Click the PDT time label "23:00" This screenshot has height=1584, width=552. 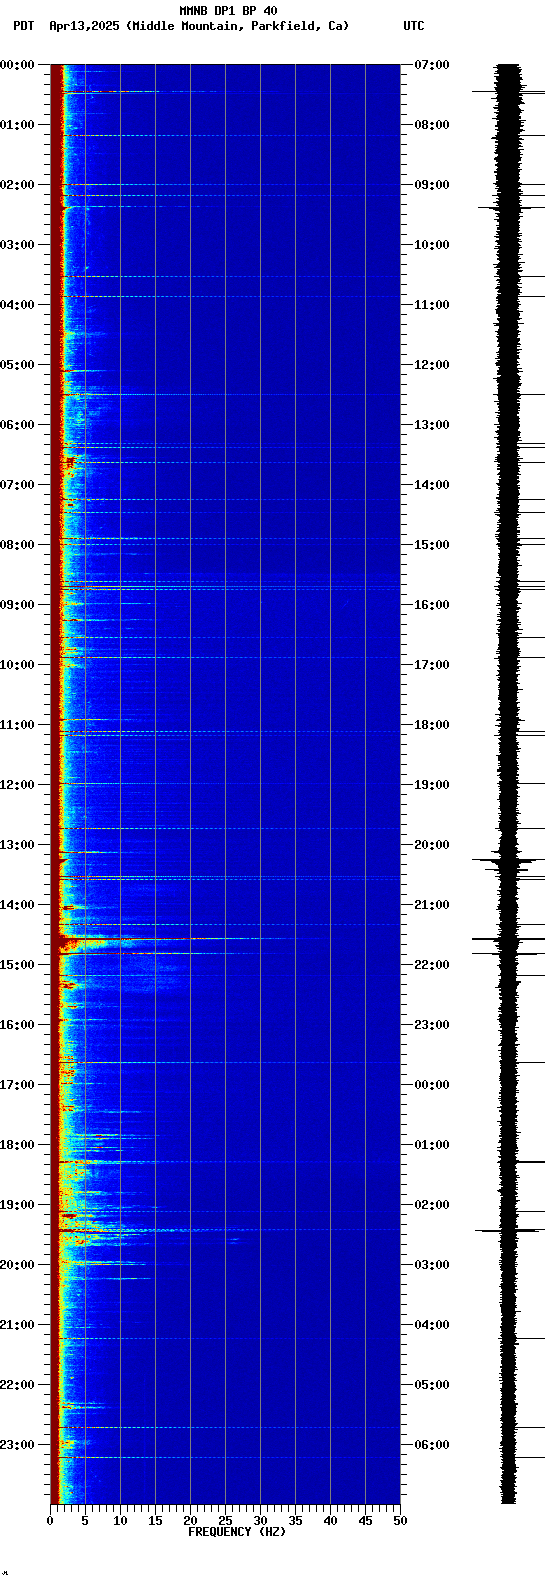(18, 1445)
